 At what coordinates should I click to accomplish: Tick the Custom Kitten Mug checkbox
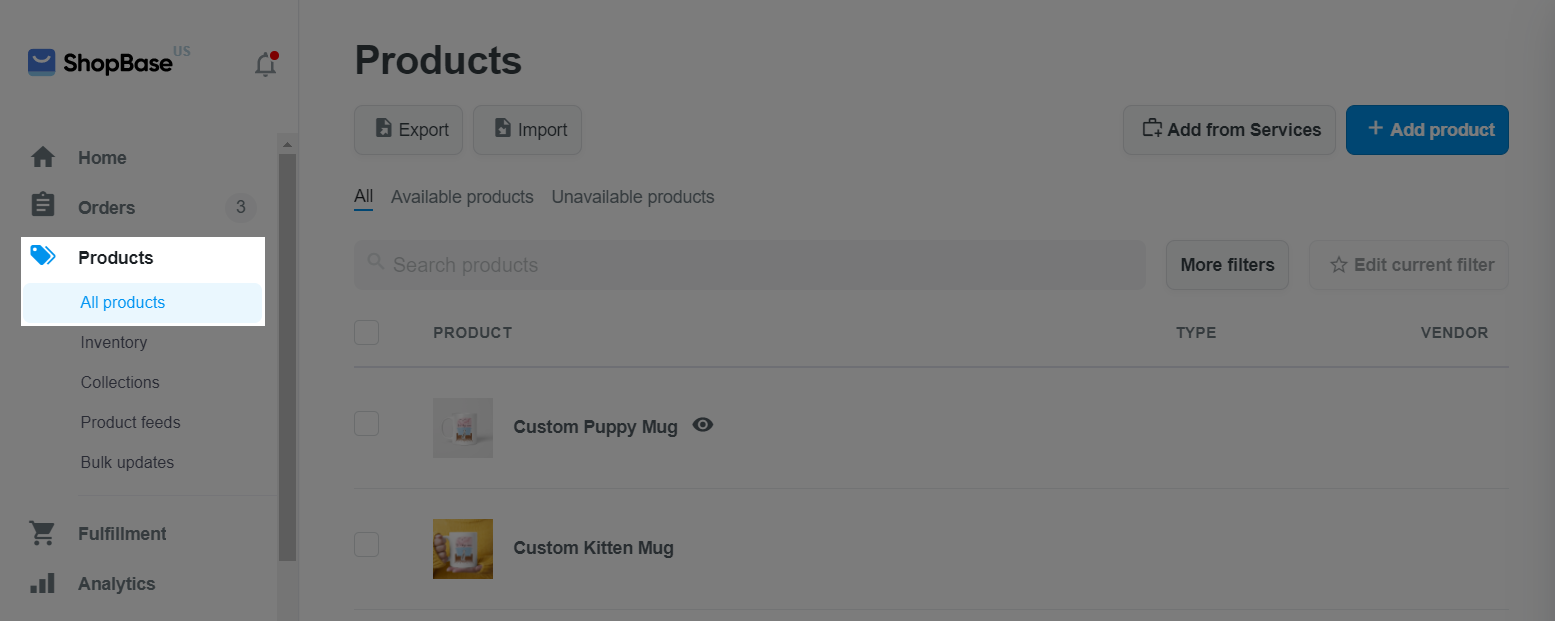pyautogui.click(x=367, y=544)
